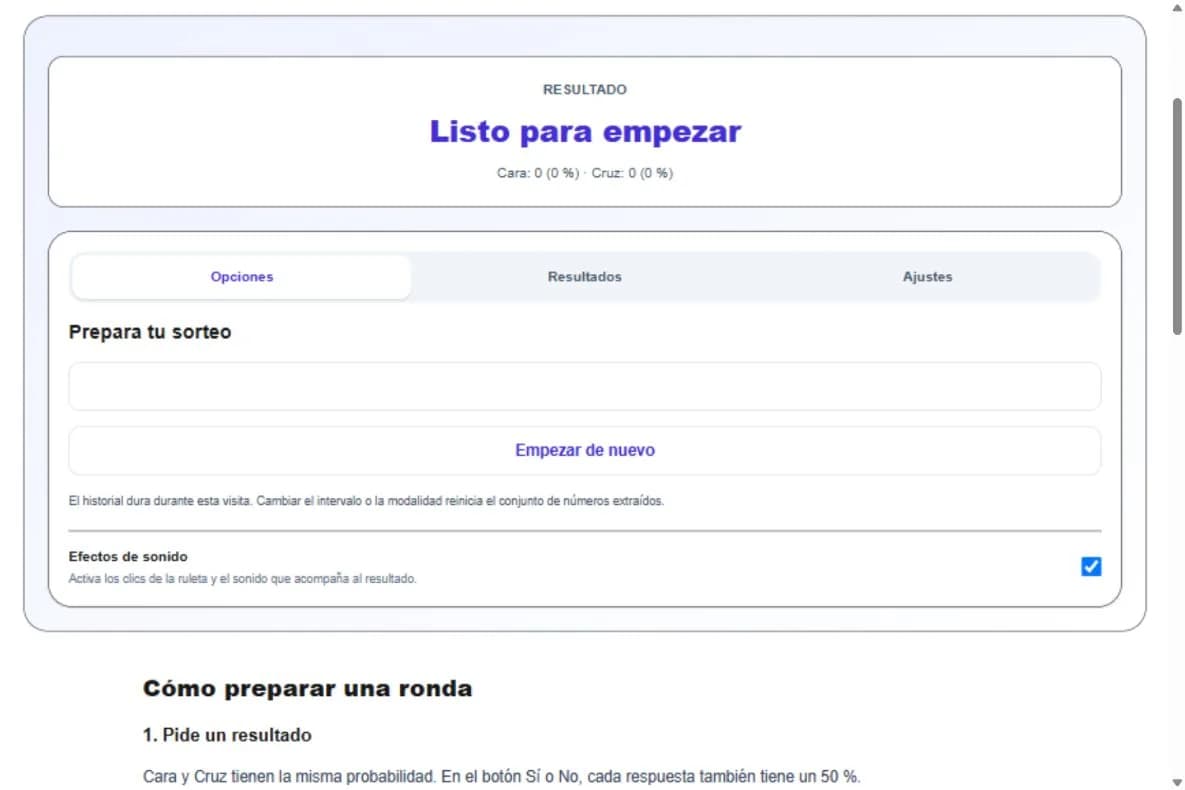Image resolution: width=1185 pixels, height=790 pixels.
Task: Click the 'Activa los clics de la ruleta' description
Action: (242, 578)
